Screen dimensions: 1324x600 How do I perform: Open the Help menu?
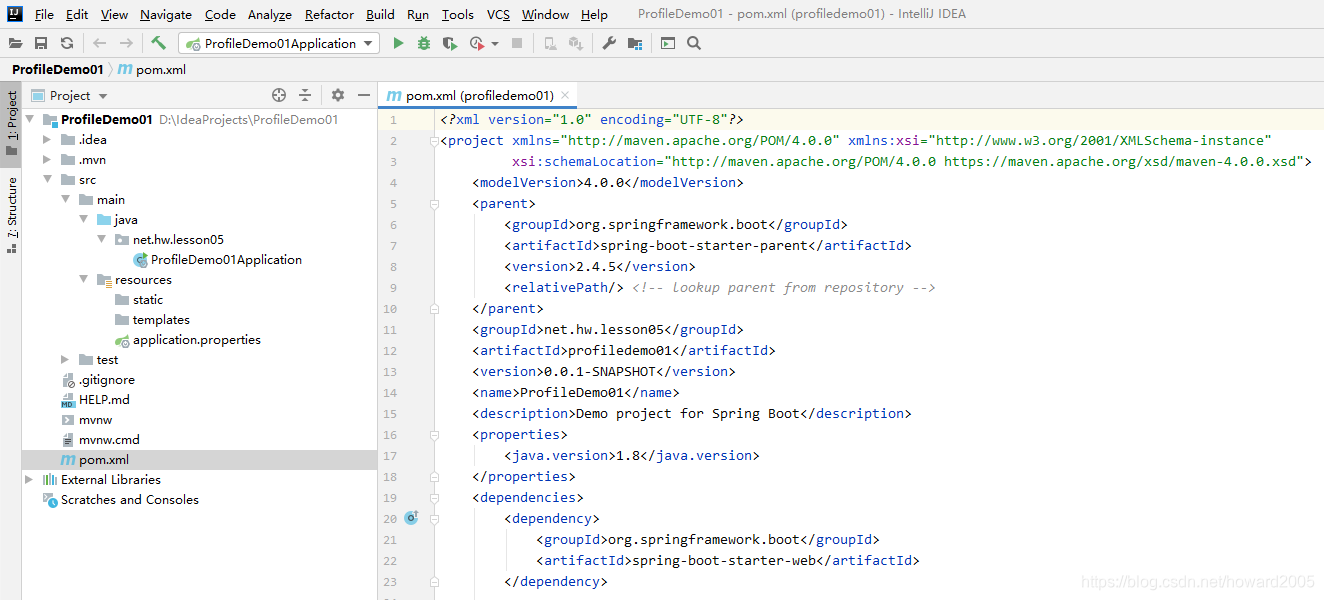point(594,14)
